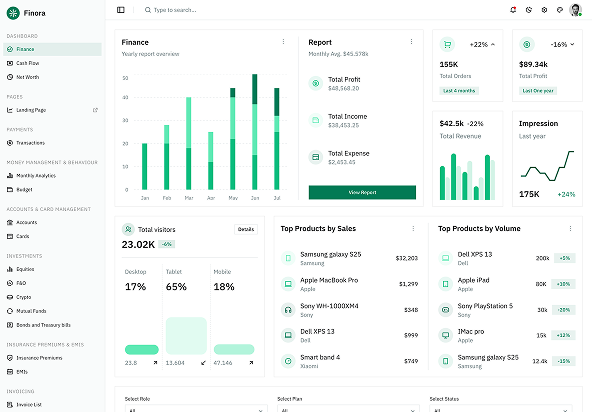Image resolution: width=592 pixels, height=412 pixels.
Task: Toggle the sidebar collapse icon
Action: [x=121, y=10]
